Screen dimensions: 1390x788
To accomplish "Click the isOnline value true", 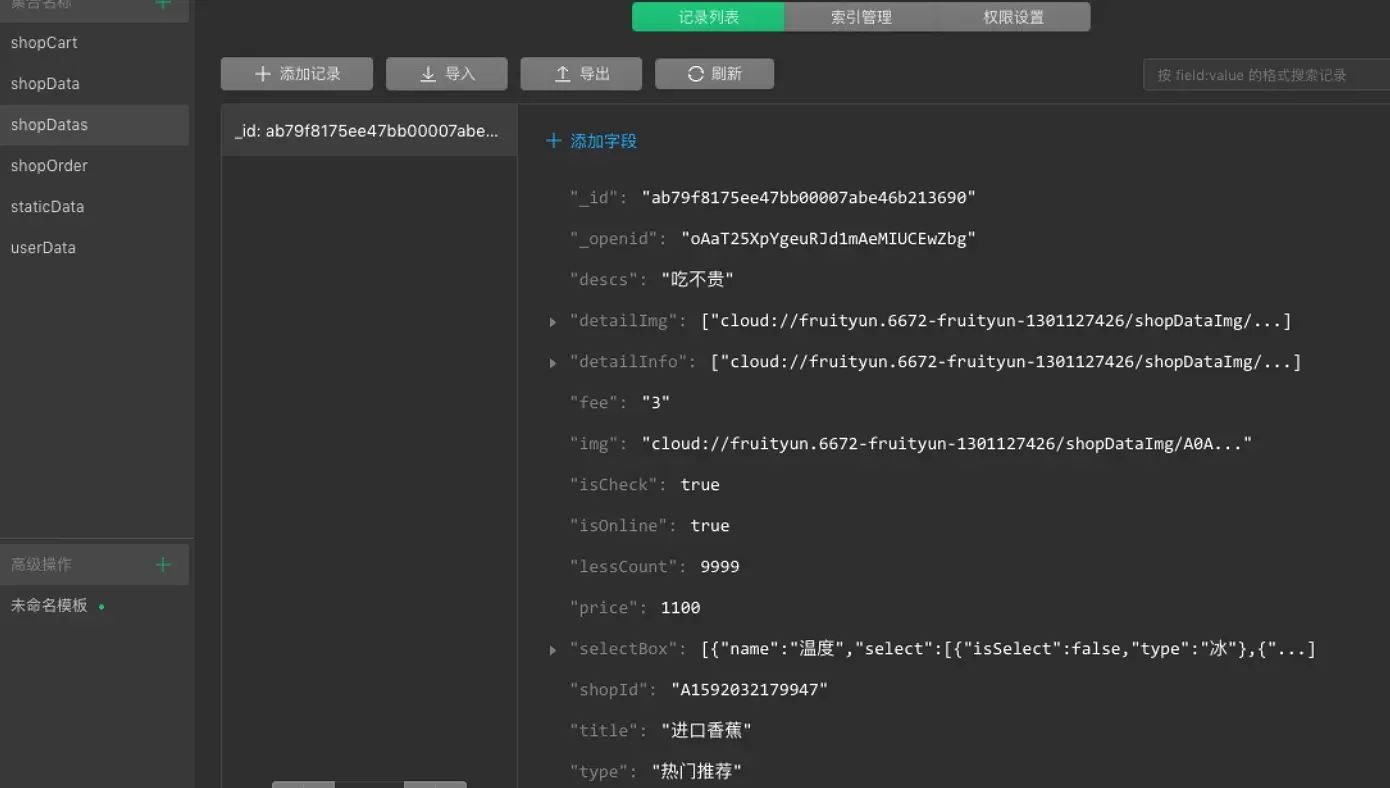I will 710,526.
